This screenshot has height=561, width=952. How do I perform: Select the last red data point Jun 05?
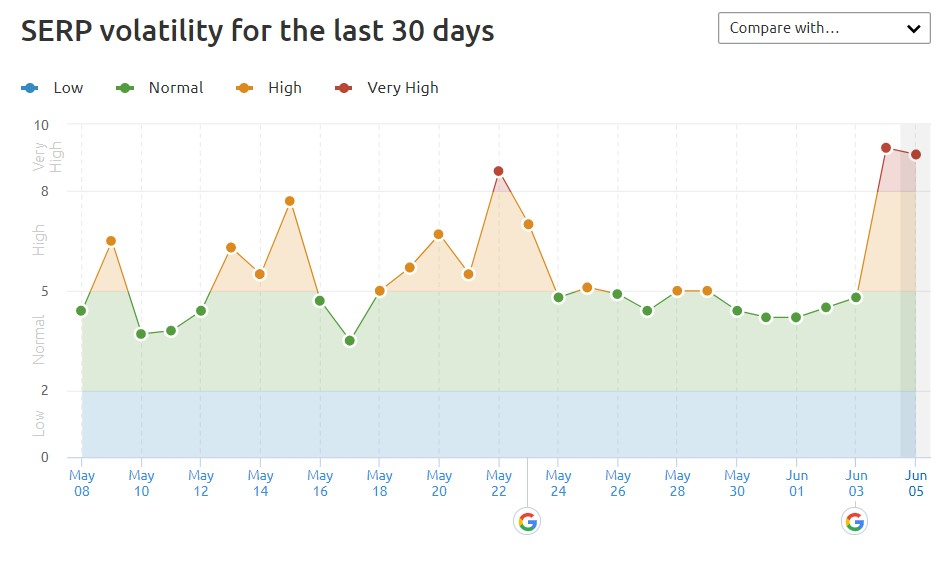click(916, 154)
